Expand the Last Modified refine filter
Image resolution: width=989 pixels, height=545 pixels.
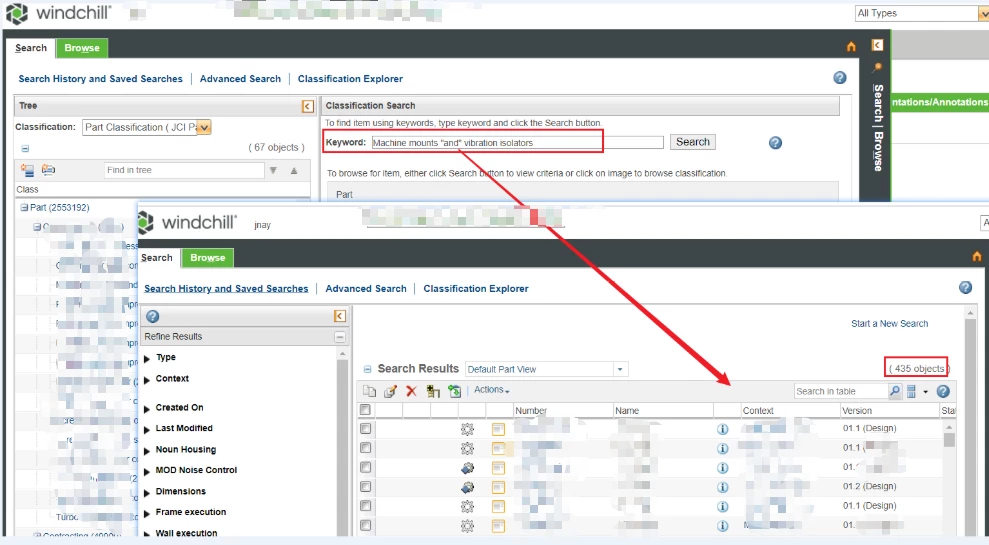click(147, 430)
